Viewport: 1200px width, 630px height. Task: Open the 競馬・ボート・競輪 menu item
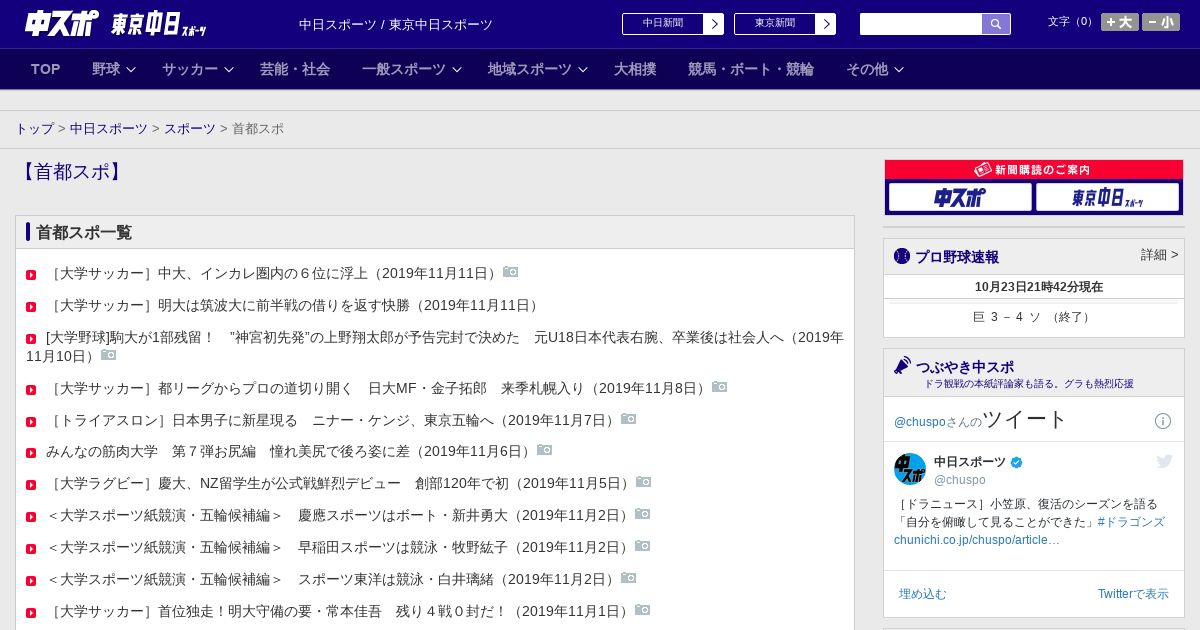click(x=751, y=69)
